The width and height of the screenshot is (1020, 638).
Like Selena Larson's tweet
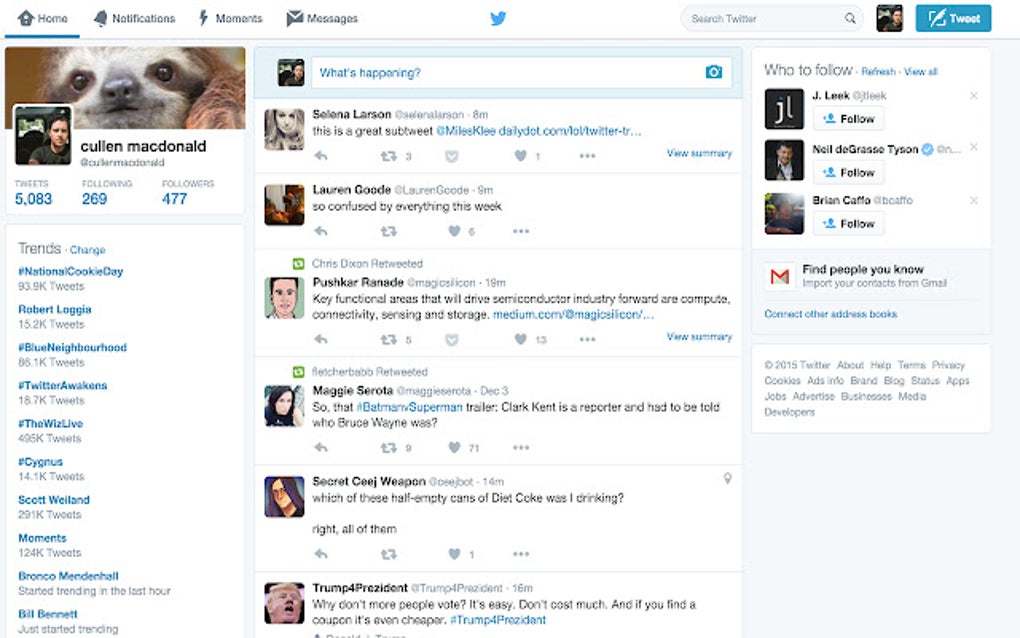[520, 156]
